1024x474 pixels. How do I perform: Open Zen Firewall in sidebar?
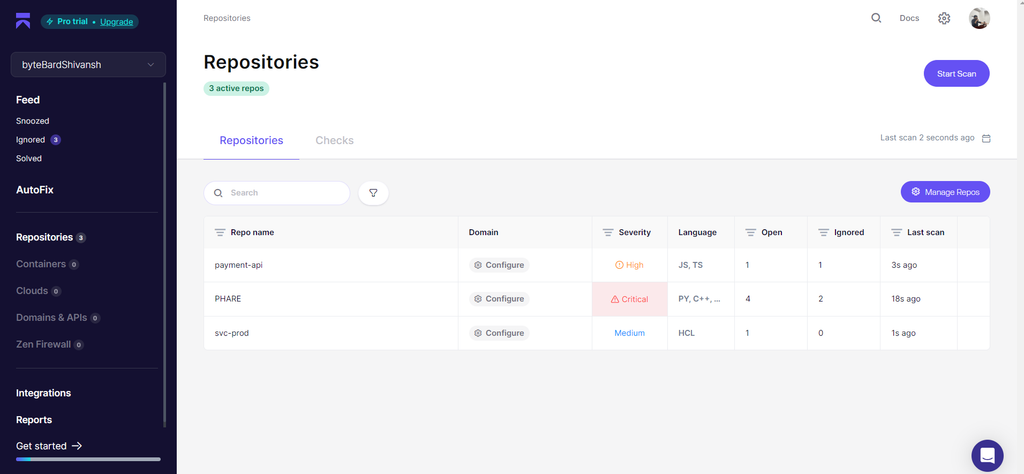(43, 345)
